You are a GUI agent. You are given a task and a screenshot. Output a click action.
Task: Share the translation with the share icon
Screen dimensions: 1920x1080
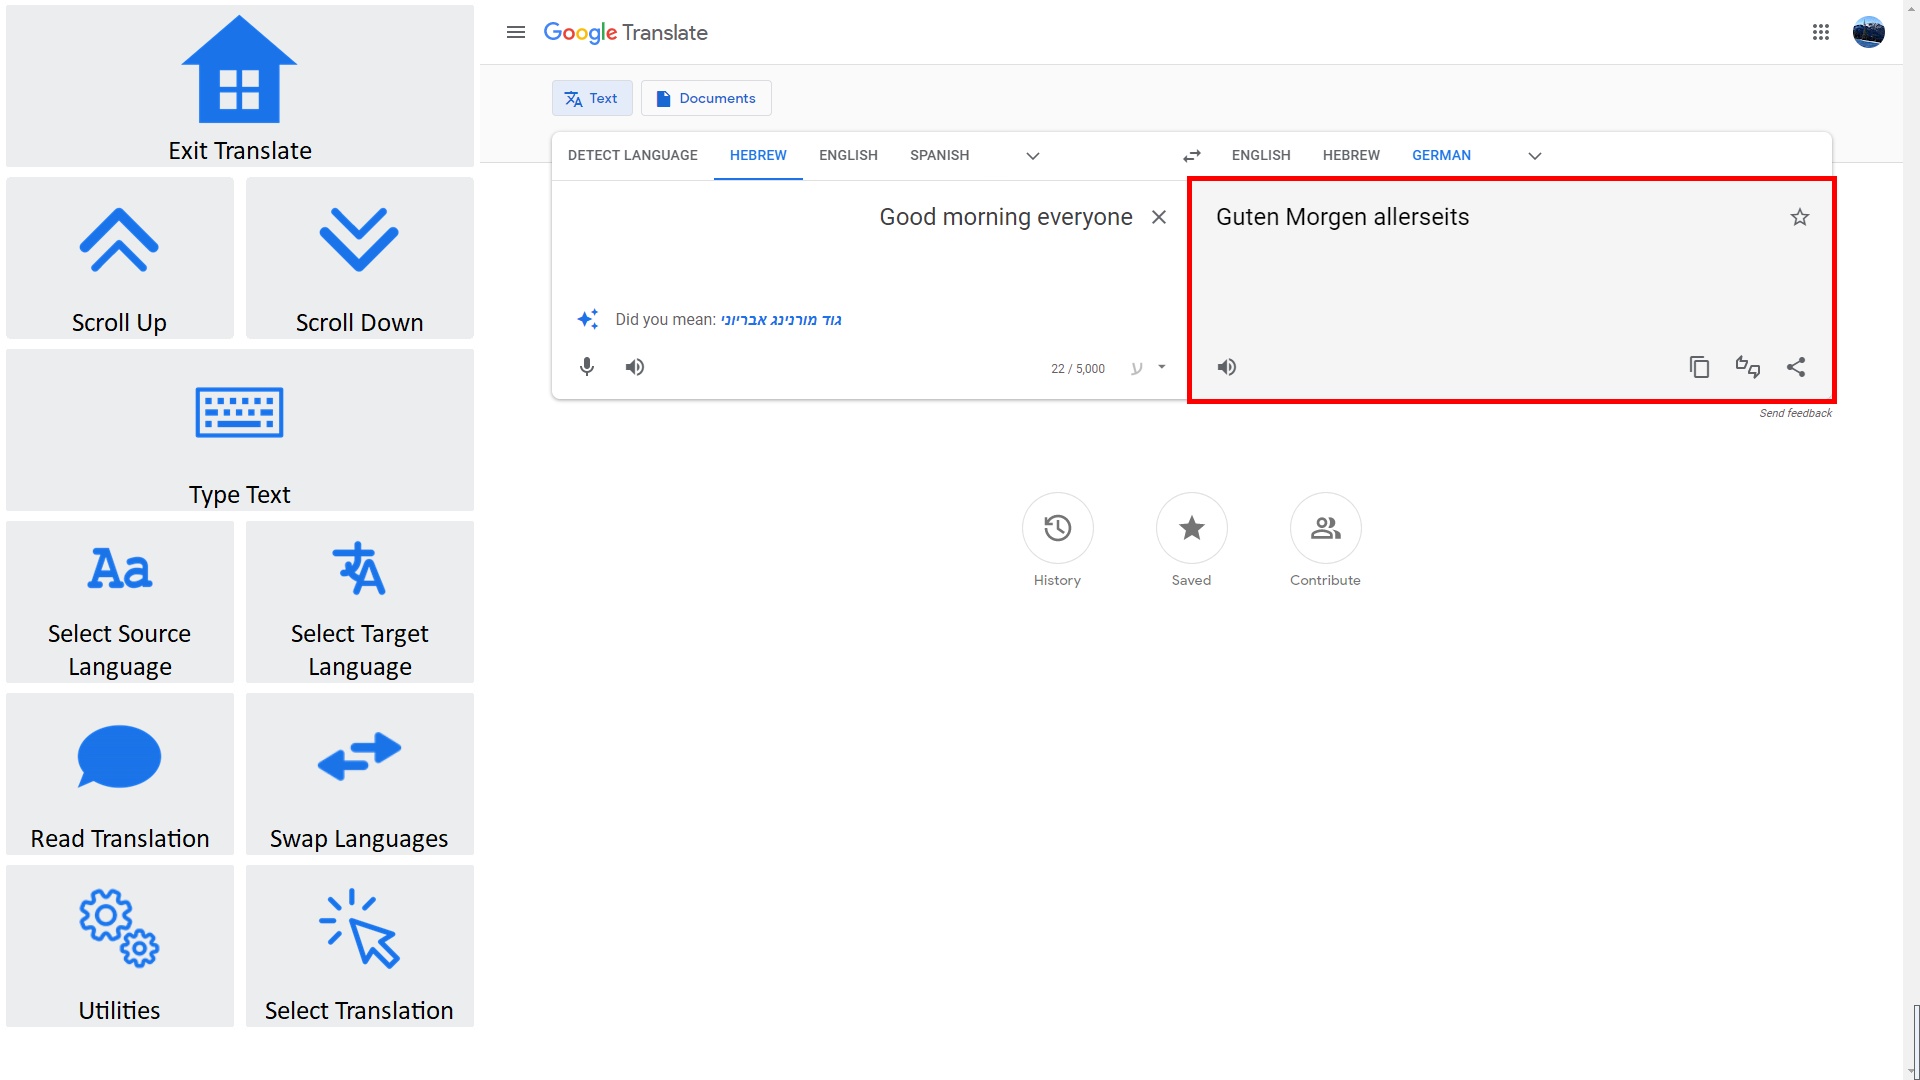[x=1796, y=367]
